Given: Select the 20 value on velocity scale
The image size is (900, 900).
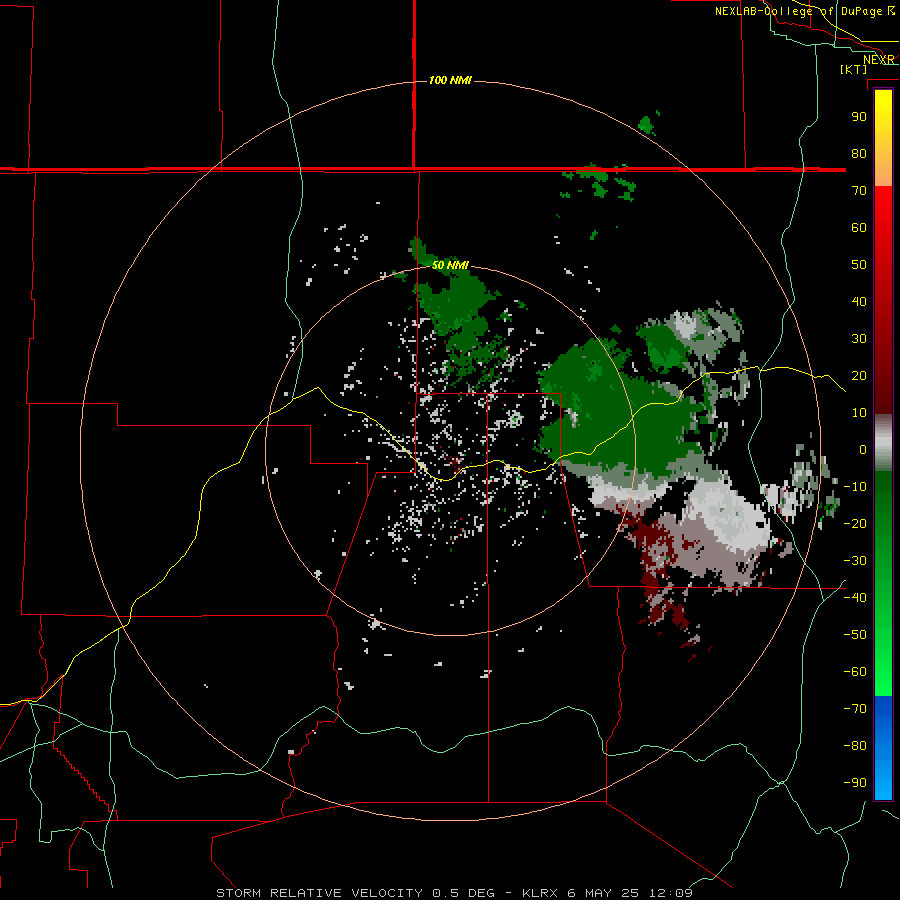Looking at the screenshot, I should click(859, 375).
